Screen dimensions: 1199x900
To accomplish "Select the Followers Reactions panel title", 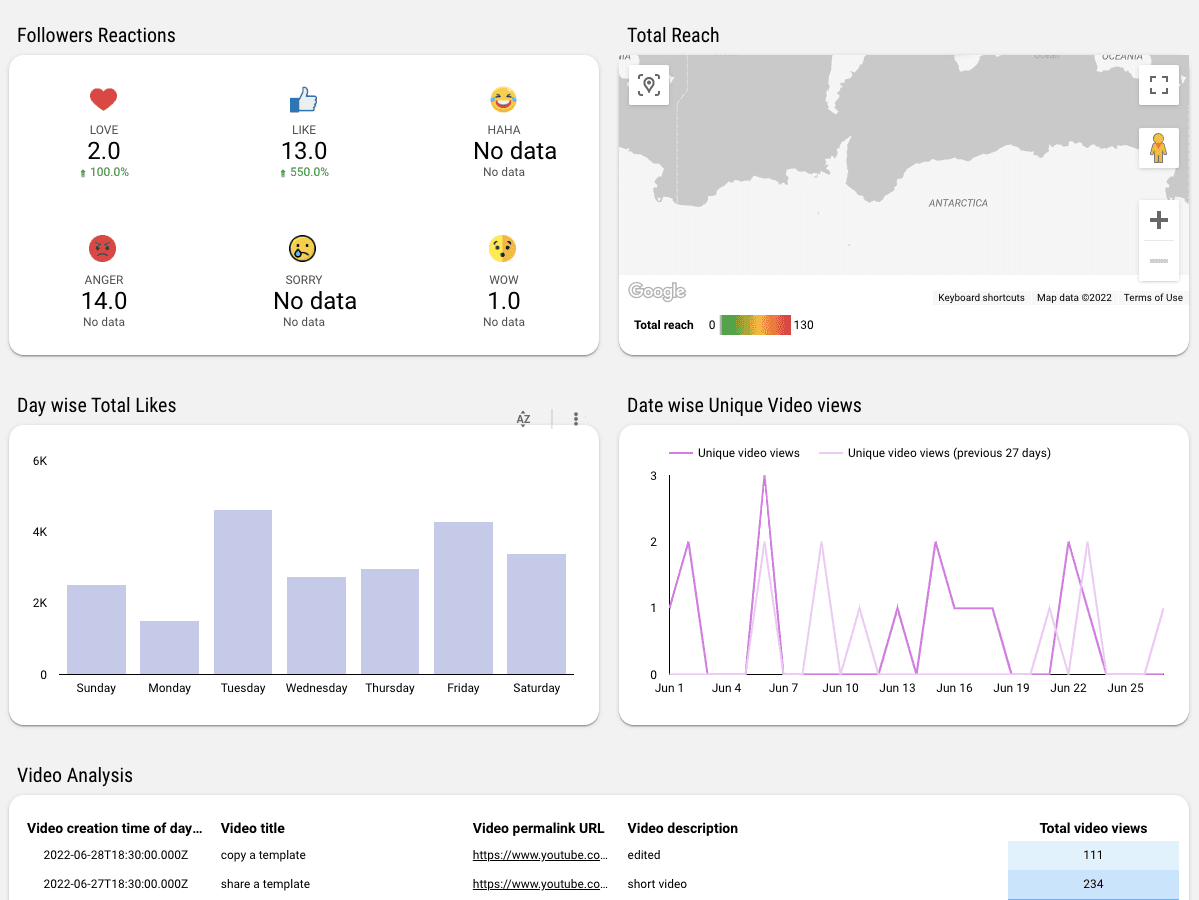I will (96, 35).
